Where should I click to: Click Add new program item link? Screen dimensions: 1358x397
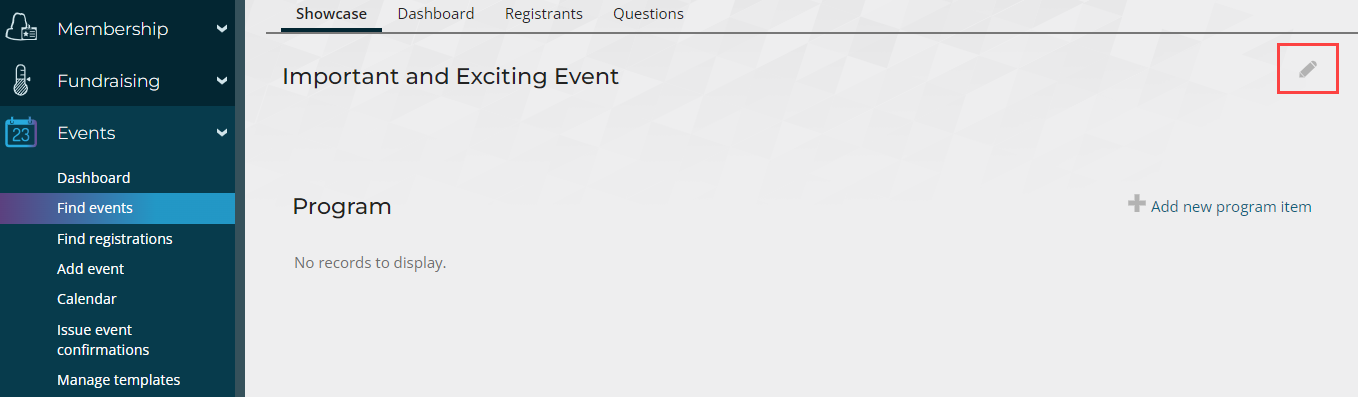point(1231,207)
